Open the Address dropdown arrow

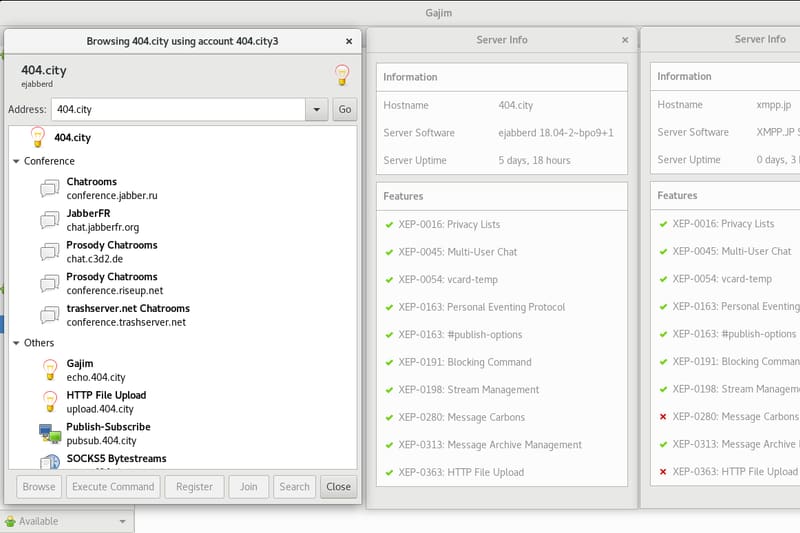point(316,109)
